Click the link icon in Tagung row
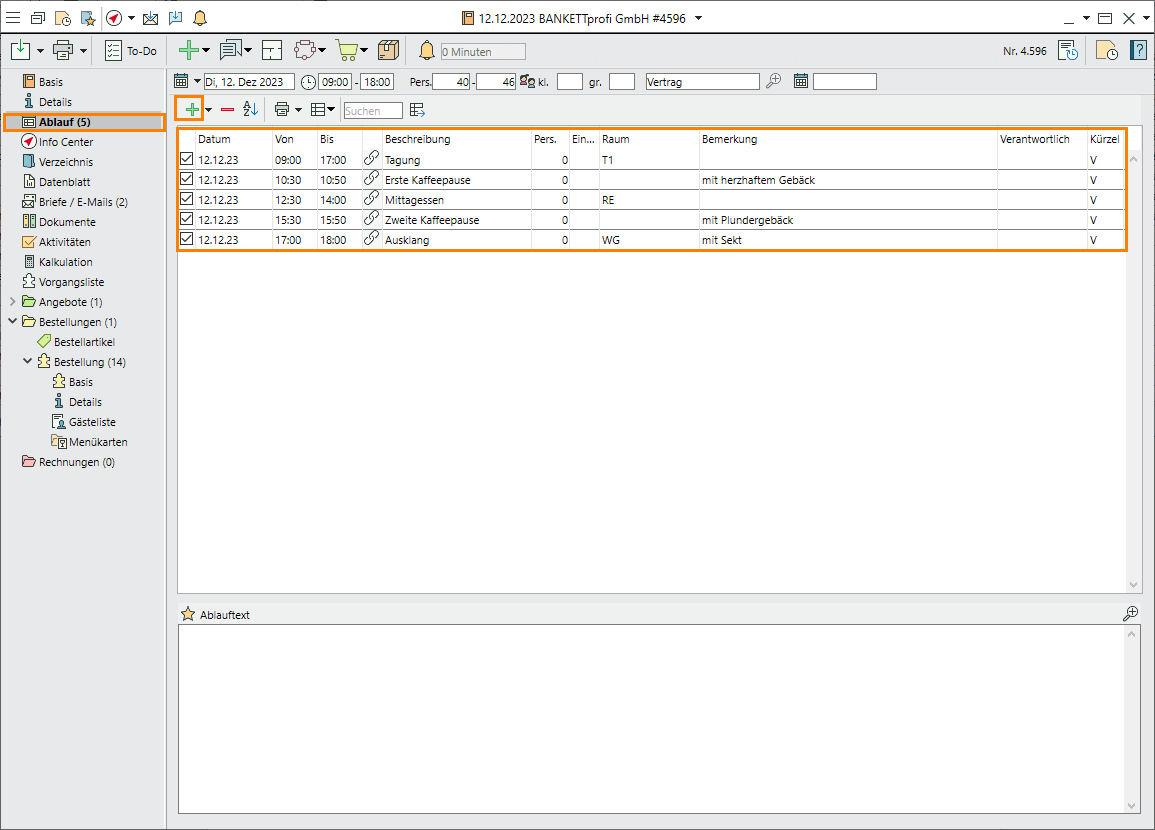 click(372, 159)
